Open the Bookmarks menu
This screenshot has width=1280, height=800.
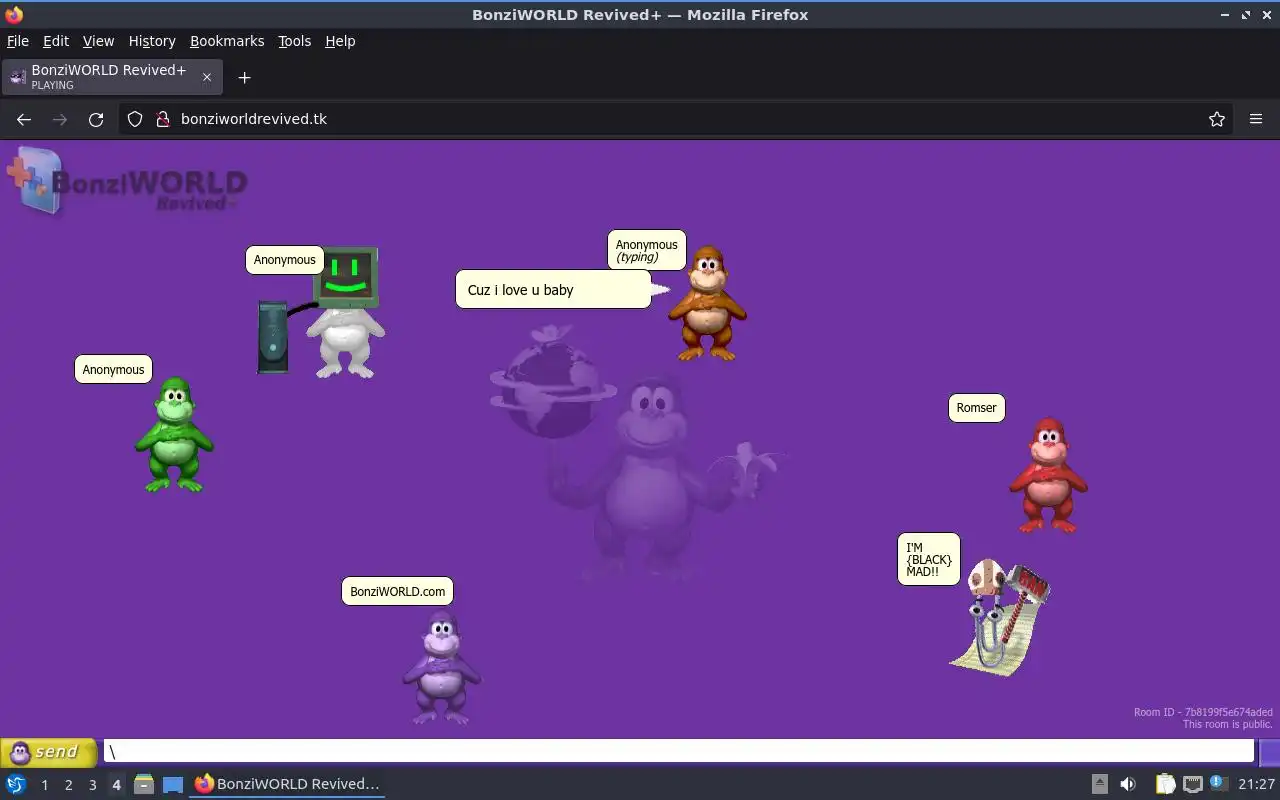227,41
